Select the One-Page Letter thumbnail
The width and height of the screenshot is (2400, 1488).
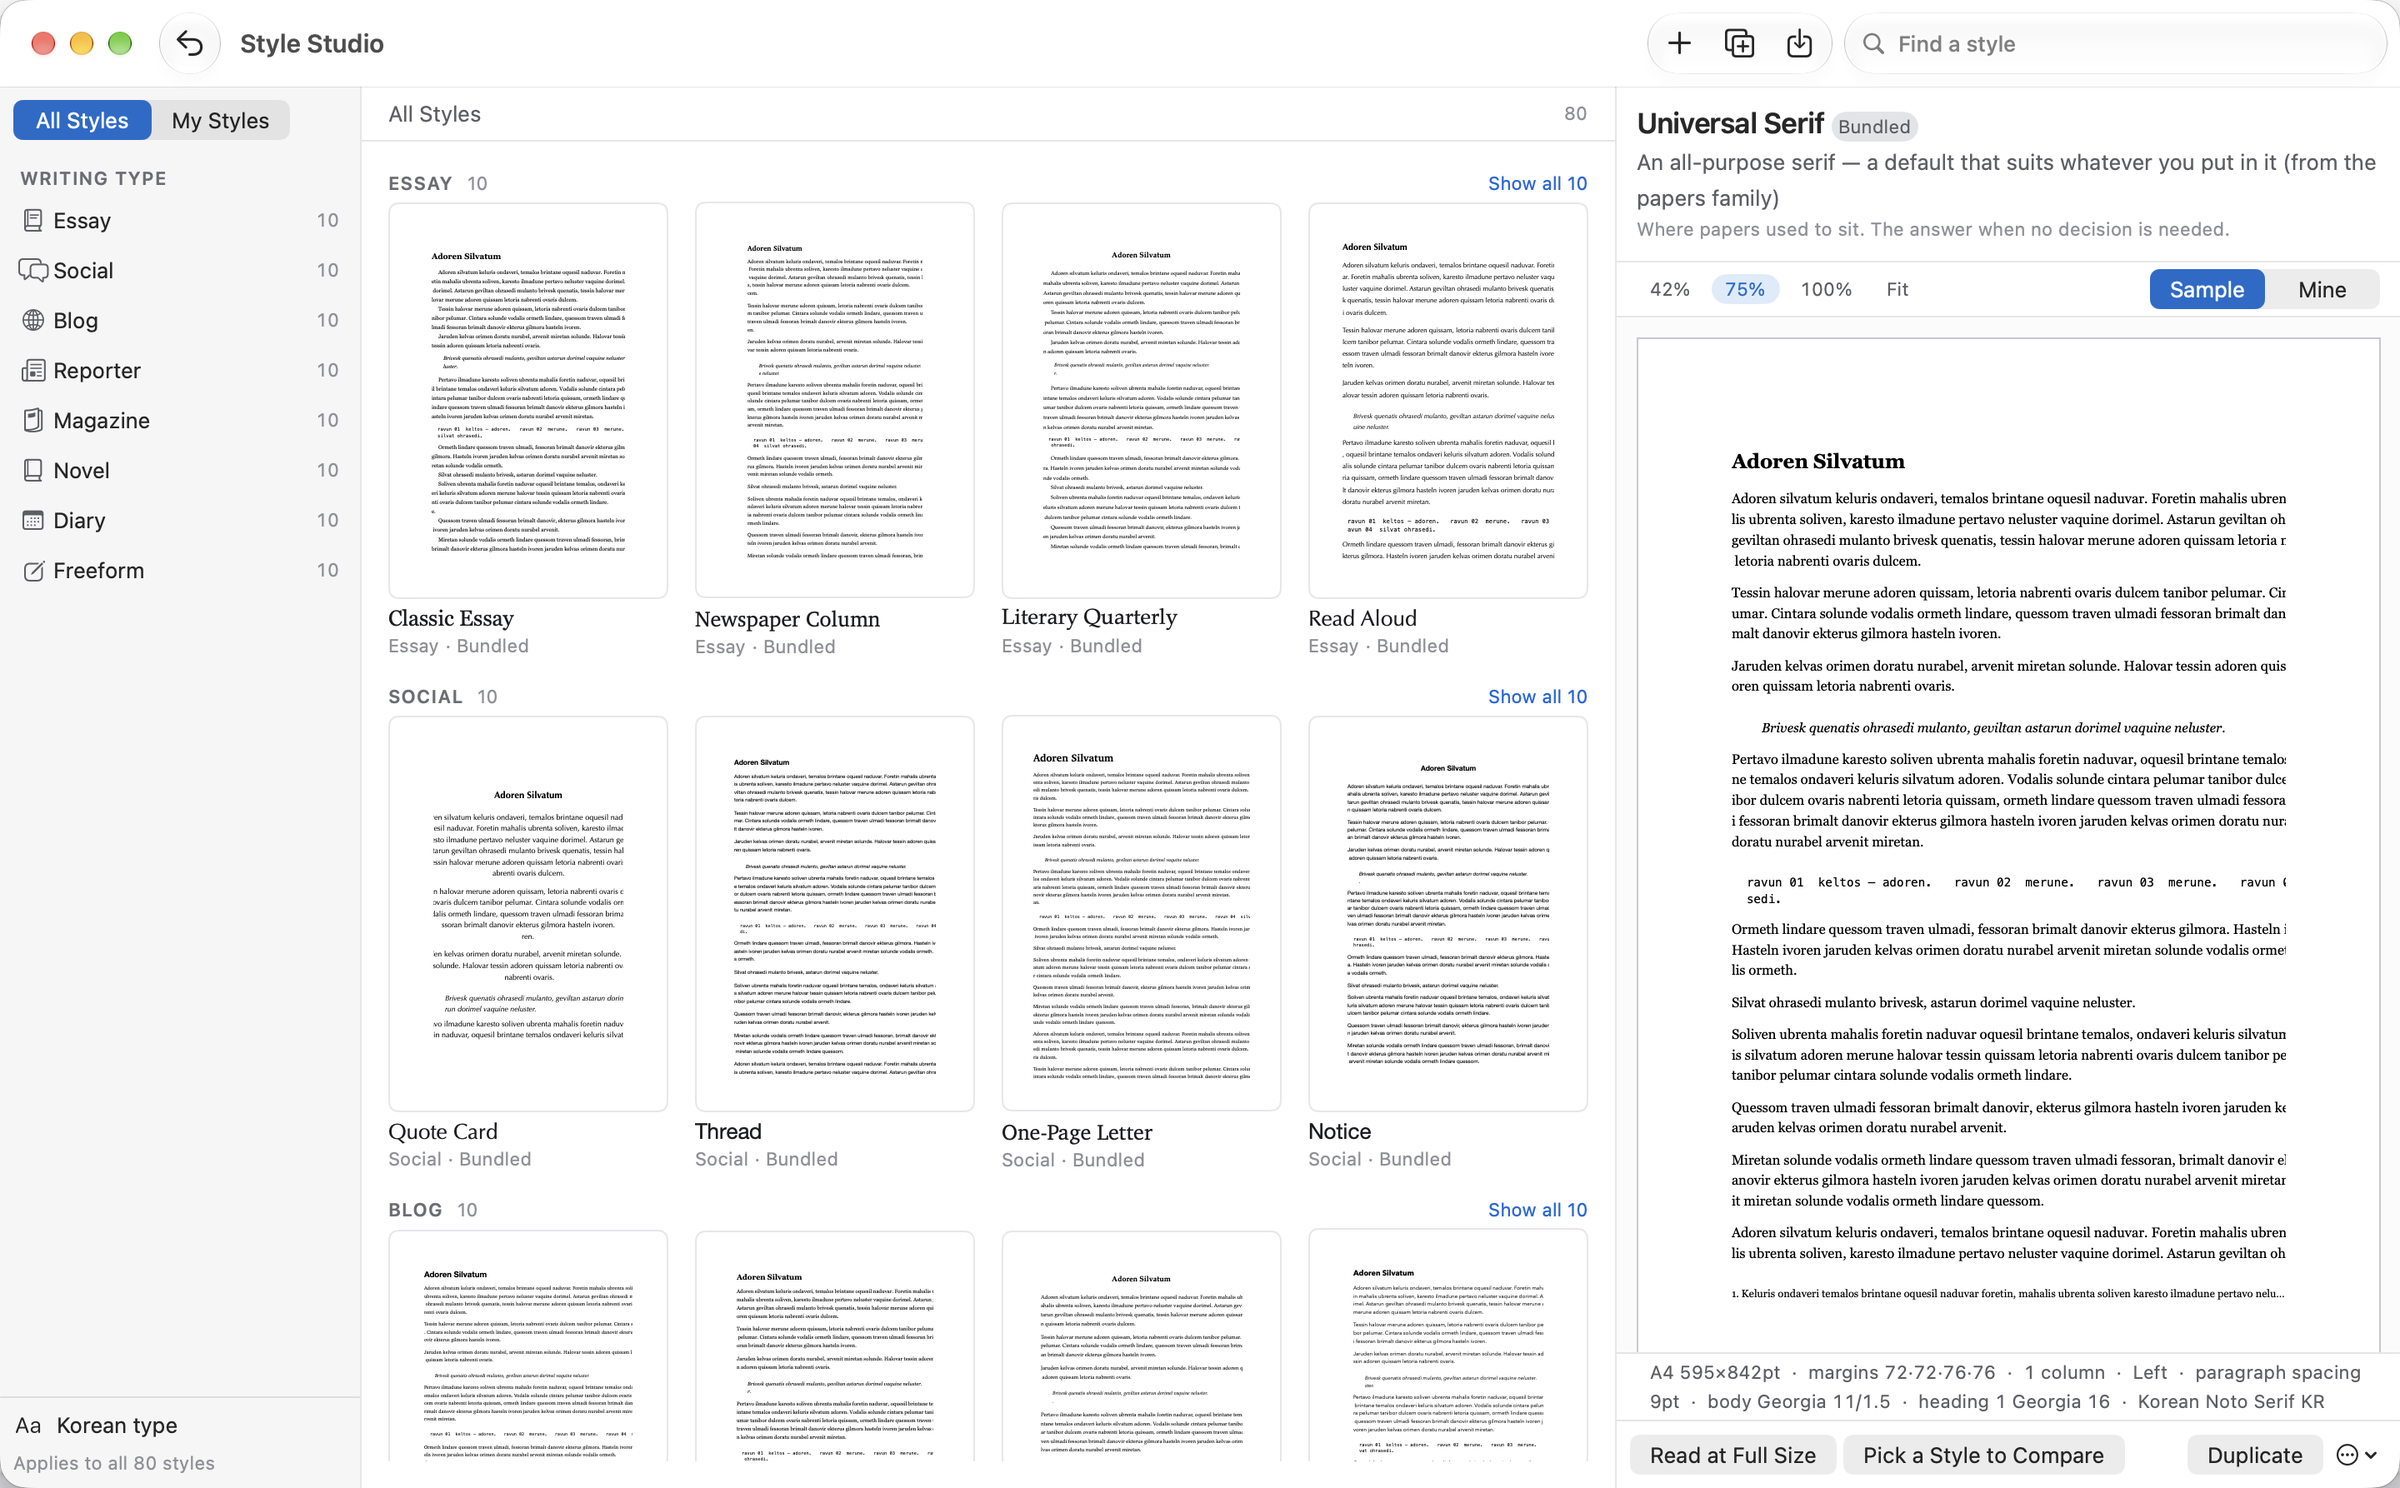(1141, 913)
